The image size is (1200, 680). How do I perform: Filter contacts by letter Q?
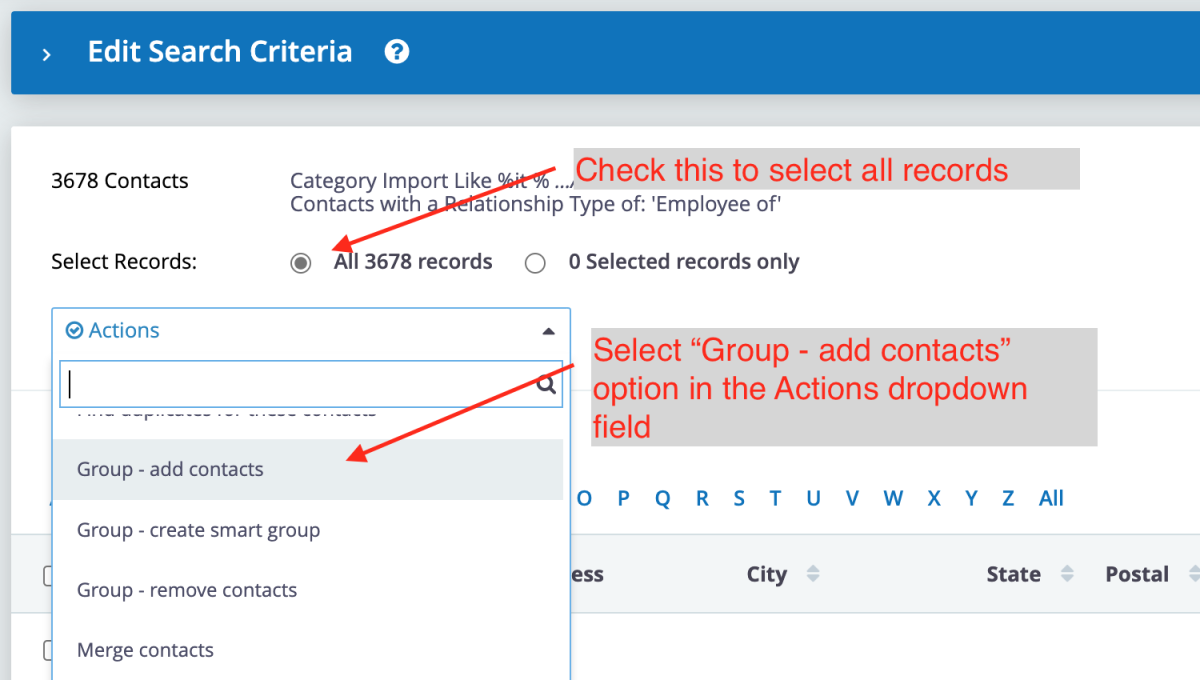coord(662,498)
